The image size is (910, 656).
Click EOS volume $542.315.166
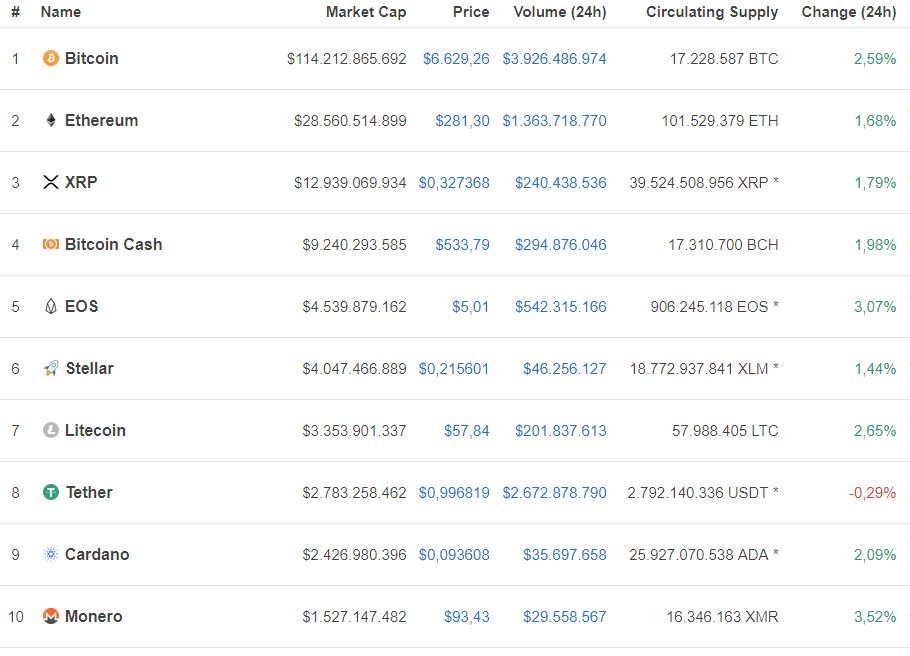click(x=561, y=307)
